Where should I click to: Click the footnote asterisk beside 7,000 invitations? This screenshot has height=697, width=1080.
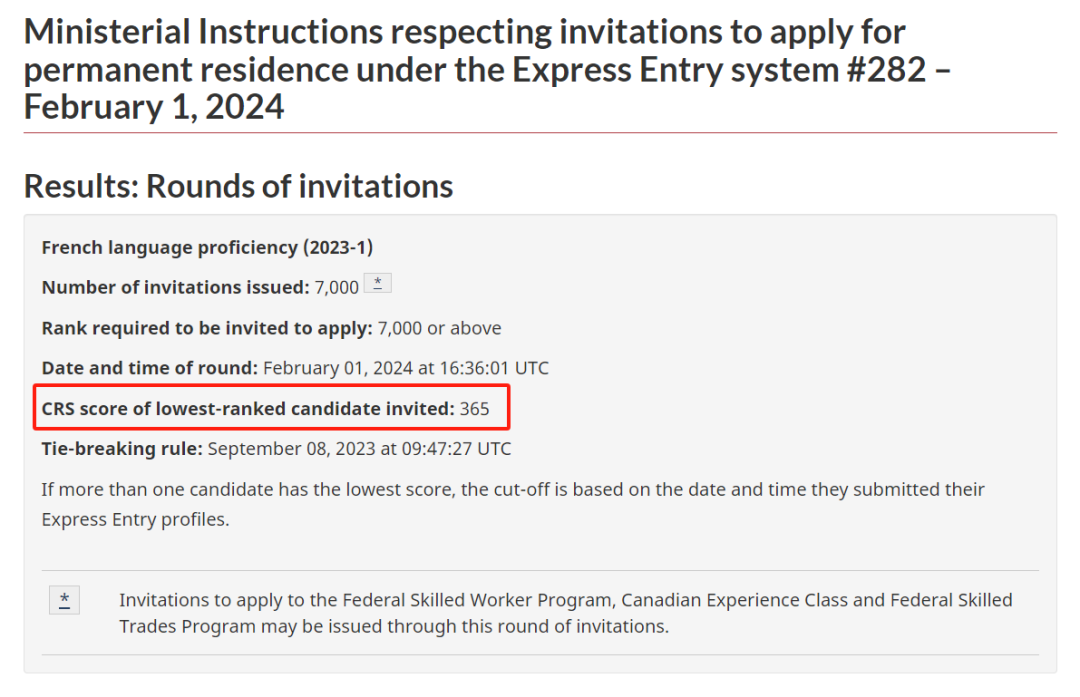pyautogui.click(x=377, y=283)
